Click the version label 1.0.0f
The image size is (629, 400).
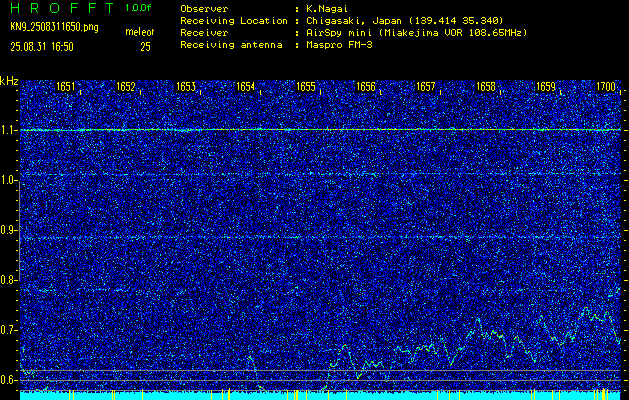tap(138, 8)
